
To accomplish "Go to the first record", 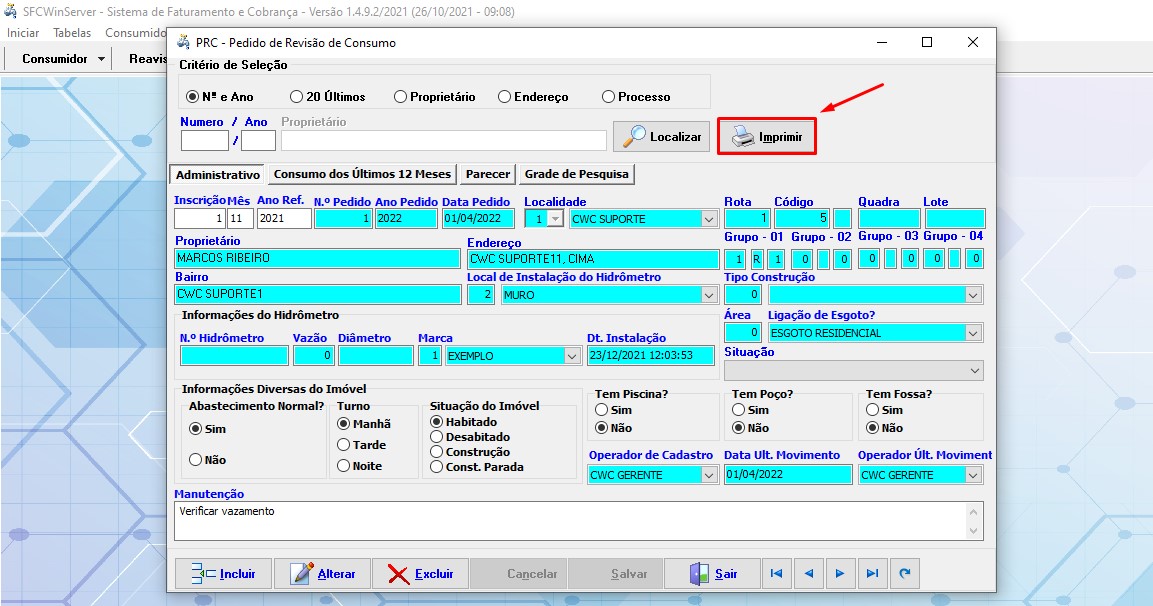I will point(776,574).
